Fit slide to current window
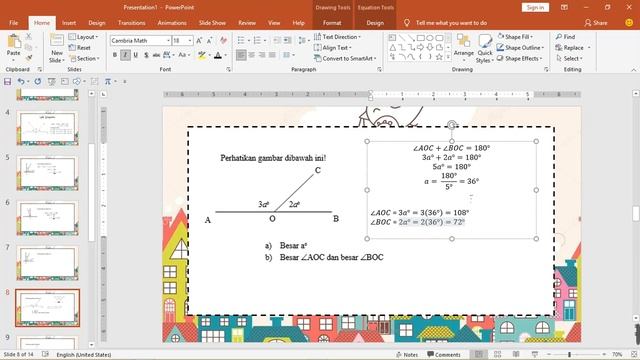This screenshot has width=640, height=360. coord(634,354)
